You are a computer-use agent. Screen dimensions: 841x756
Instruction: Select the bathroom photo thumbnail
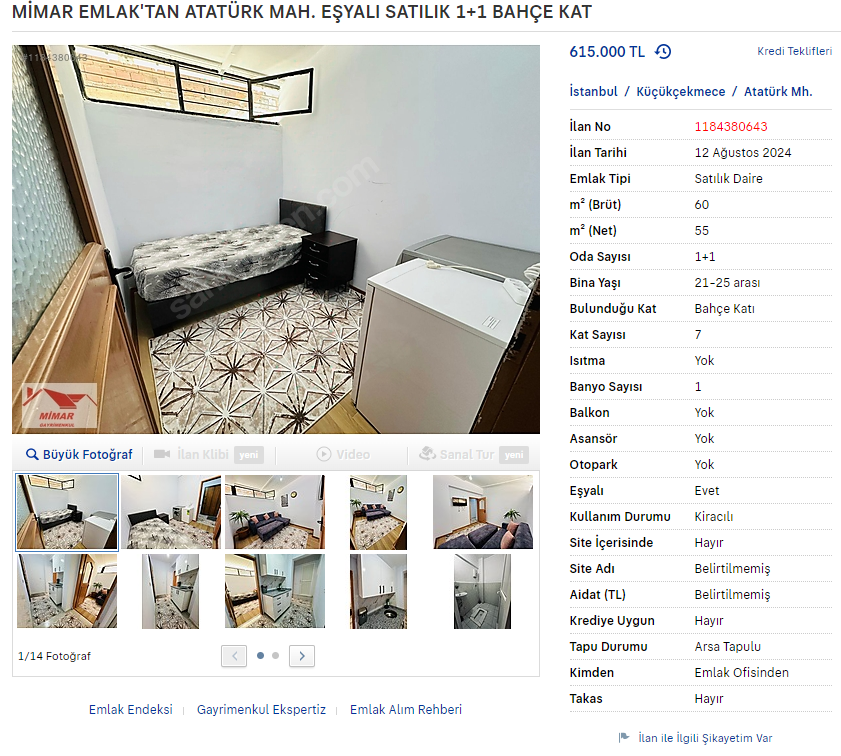[x=482, y=591]
